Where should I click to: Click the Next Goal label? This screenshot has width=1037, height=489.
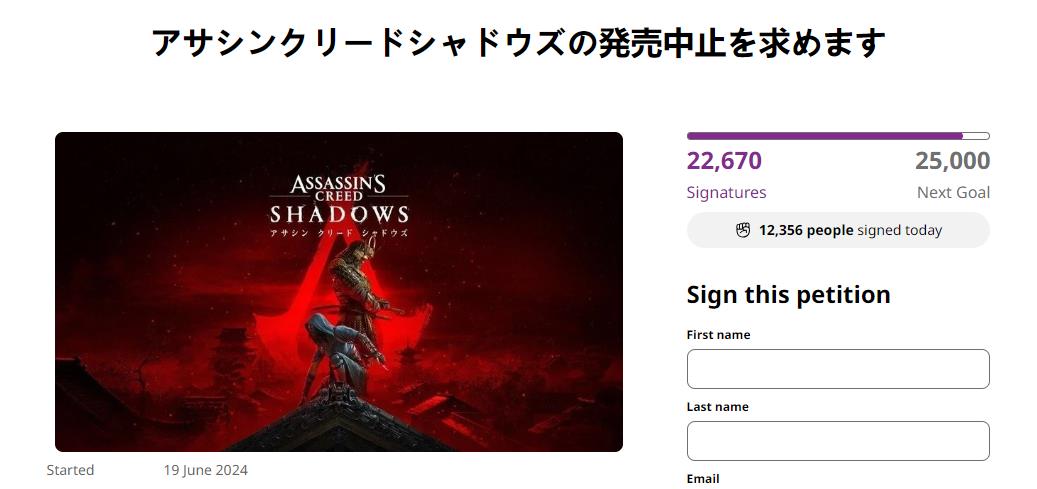coord(953,192)
